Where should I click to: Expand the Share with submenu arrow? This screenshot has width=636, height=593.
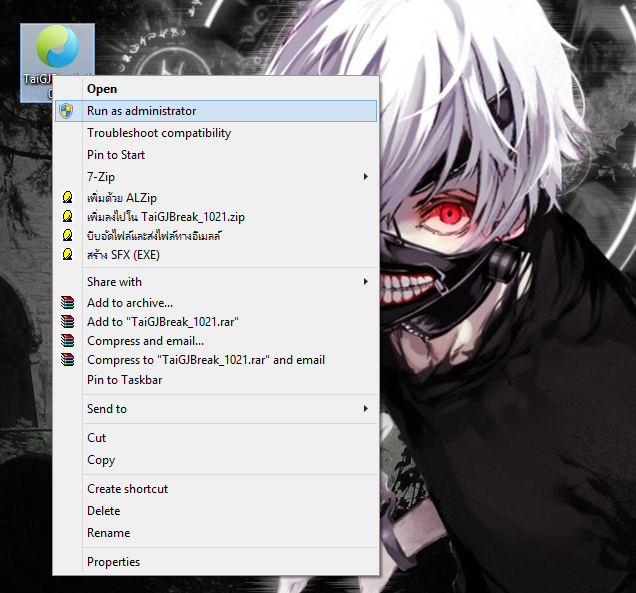tap(365, 281)
